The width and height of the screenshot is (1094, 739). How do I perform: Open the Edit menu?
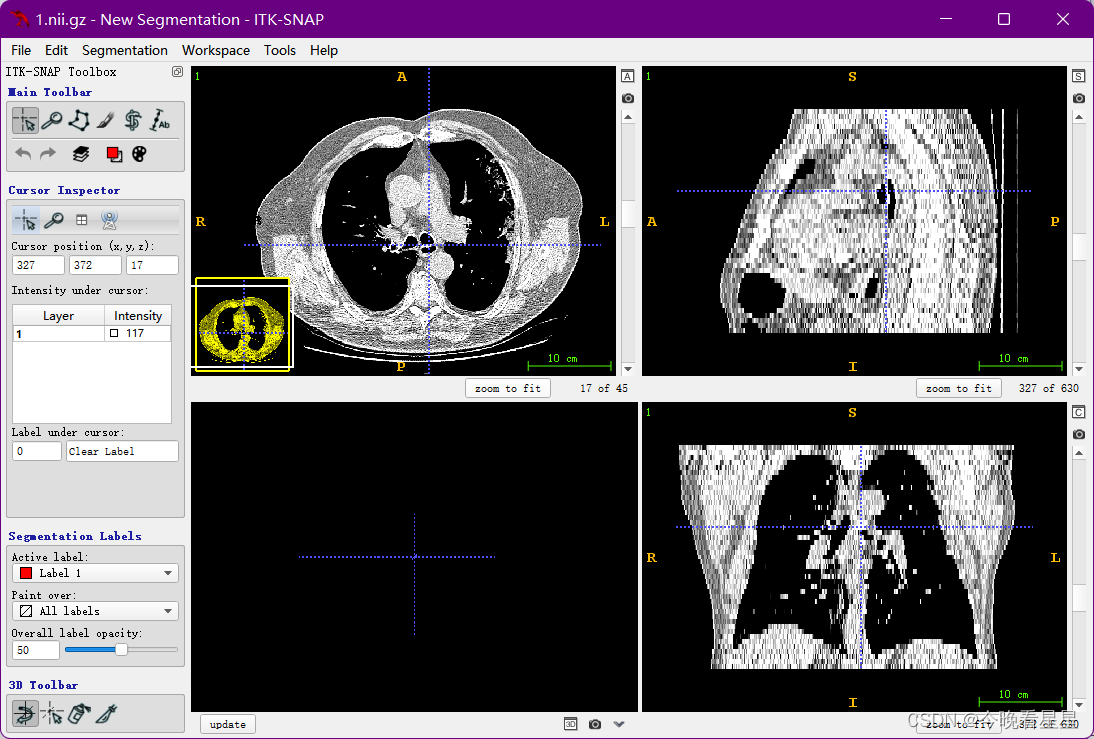pyautogui.click(x=57, y=50)
